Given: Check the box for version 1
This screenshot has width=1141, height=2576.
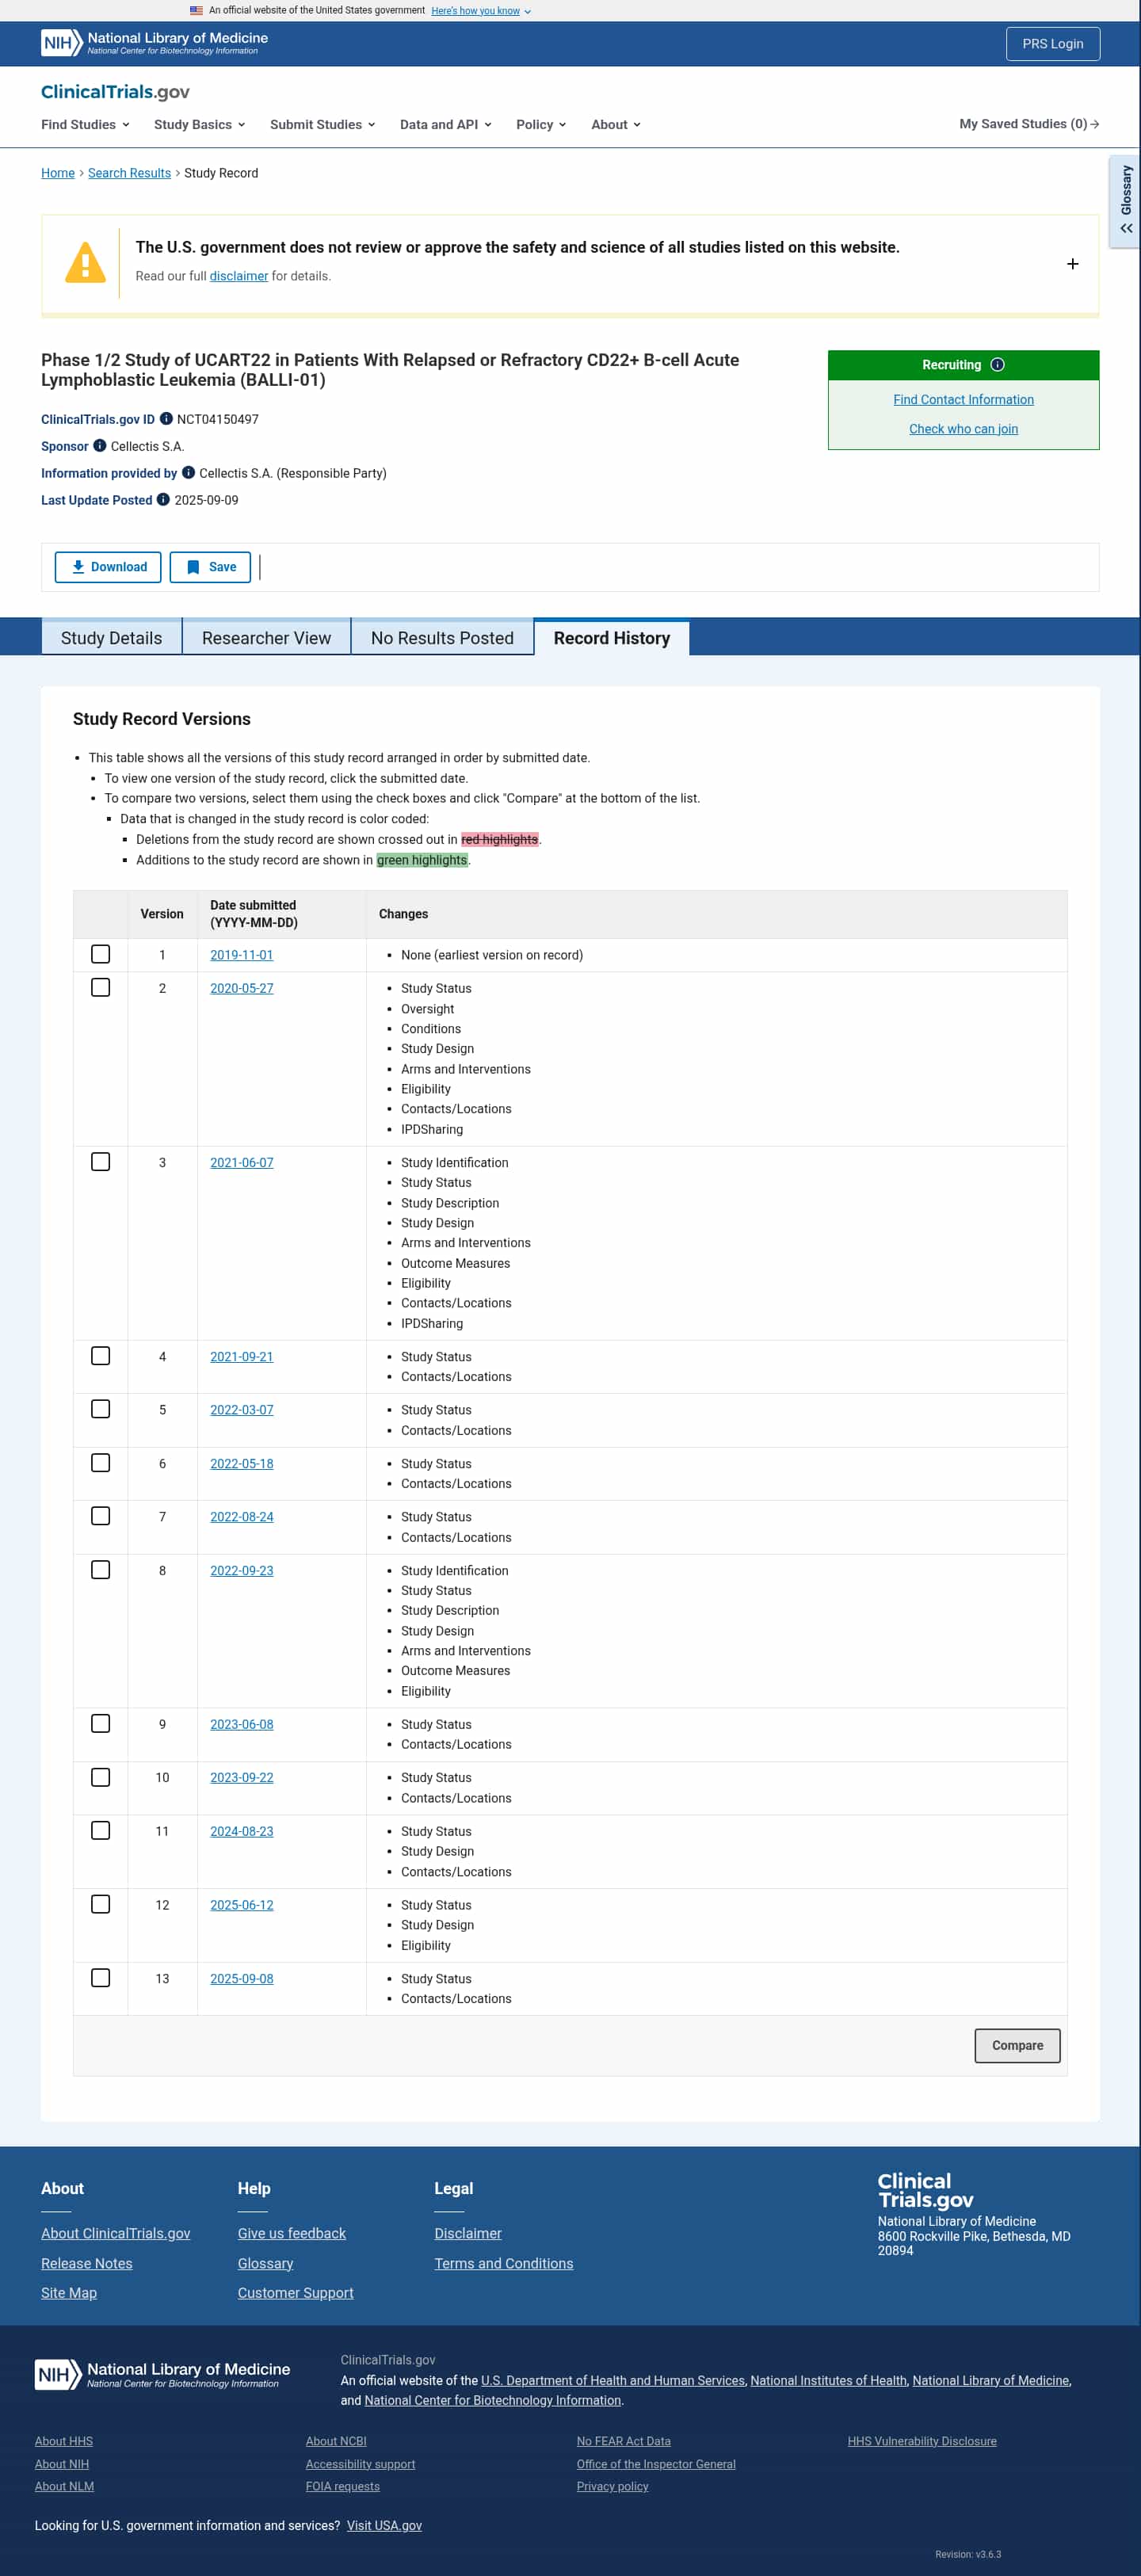Looking at the screenshot, I should [x=101, y=954].
